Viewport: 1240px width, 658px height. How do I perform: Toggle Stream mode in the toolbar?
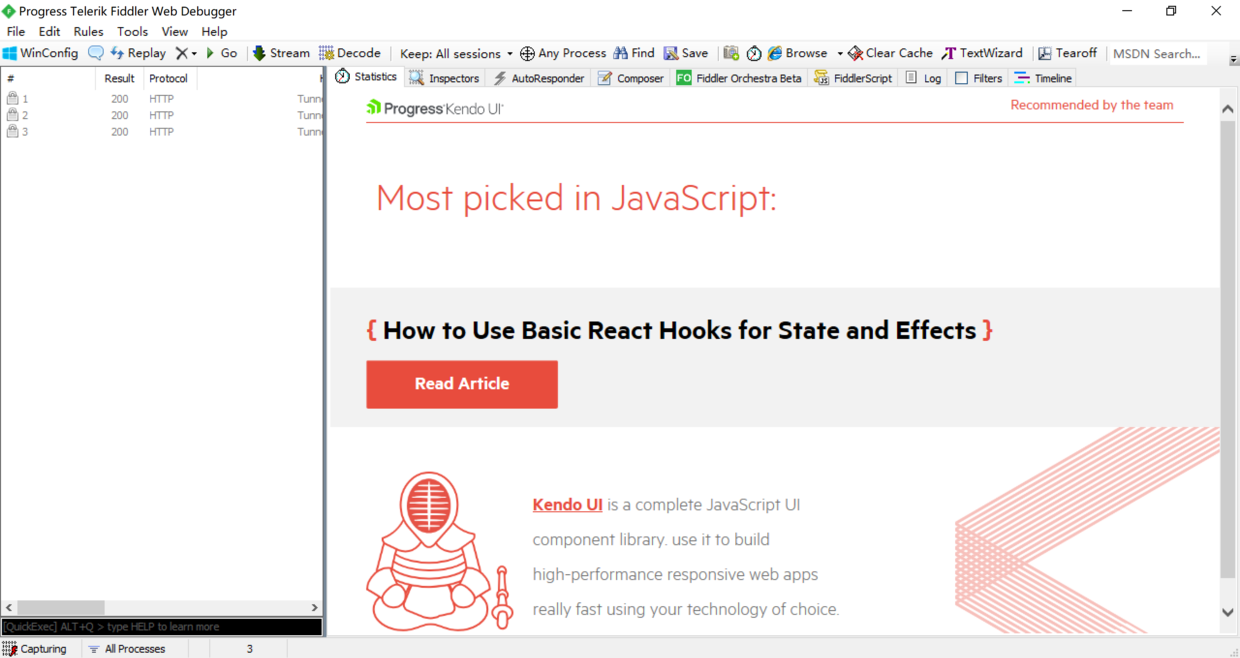pos(281,53)
